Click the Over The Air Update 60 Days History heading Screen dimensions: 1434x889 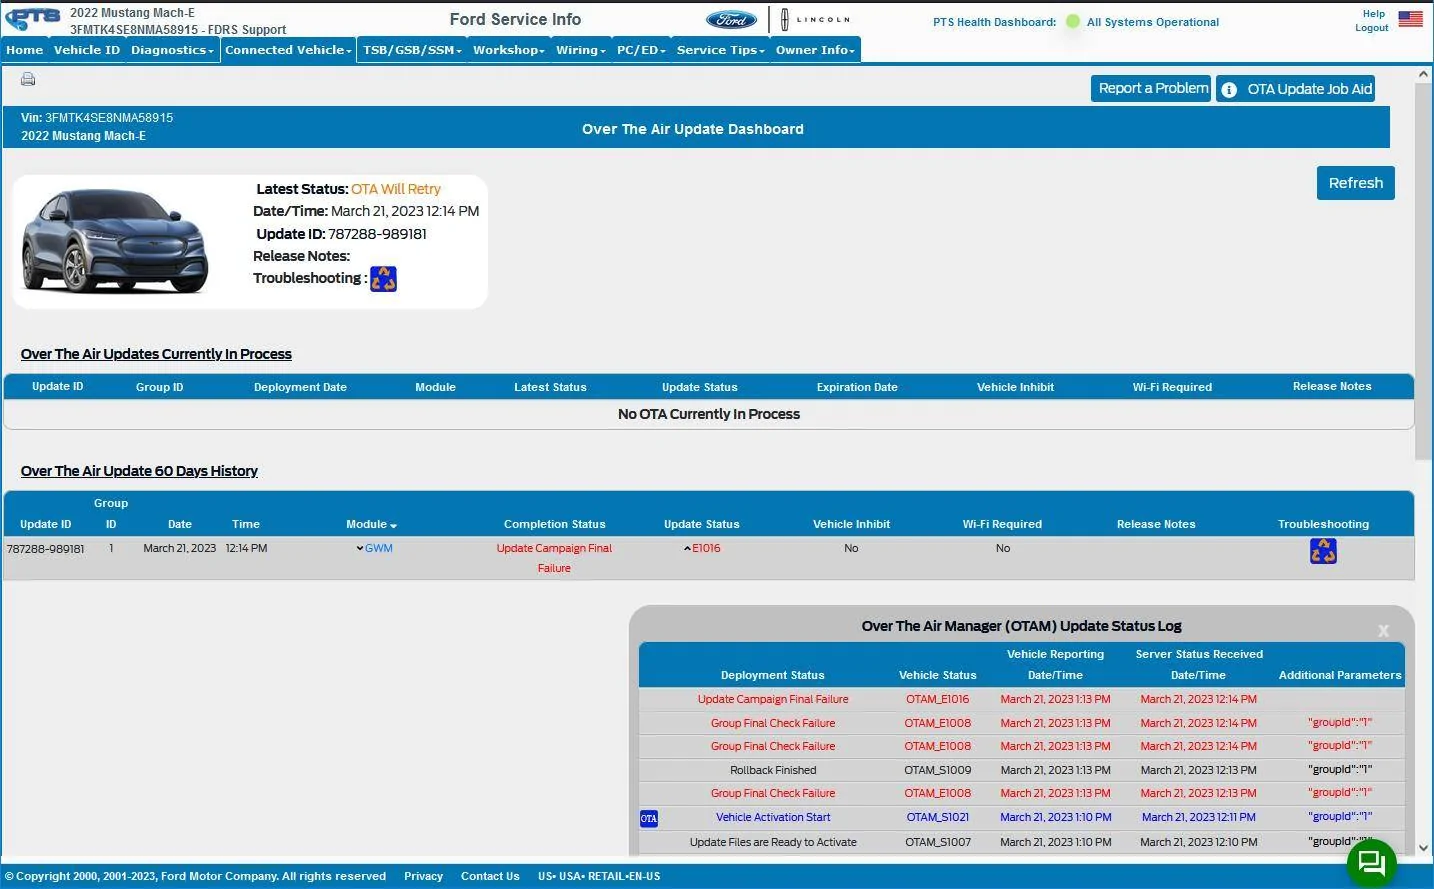point(139,471)
